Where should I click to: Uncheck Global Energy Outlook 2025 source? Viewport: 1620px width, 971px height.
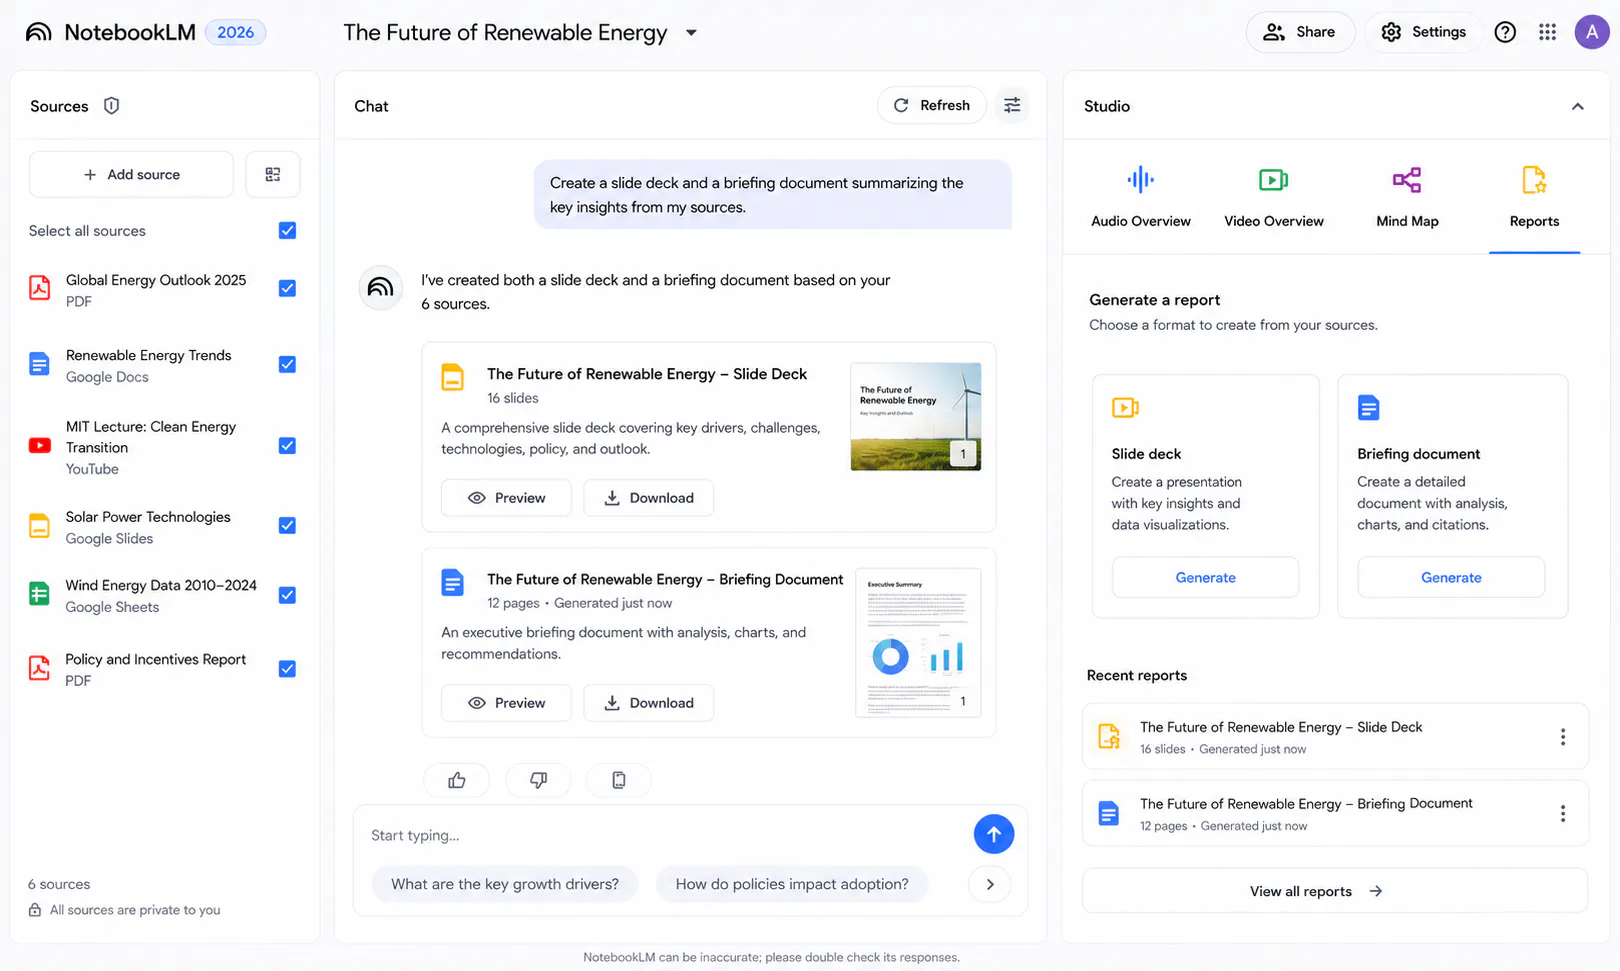pyautogui.click(x=287, y=288)
